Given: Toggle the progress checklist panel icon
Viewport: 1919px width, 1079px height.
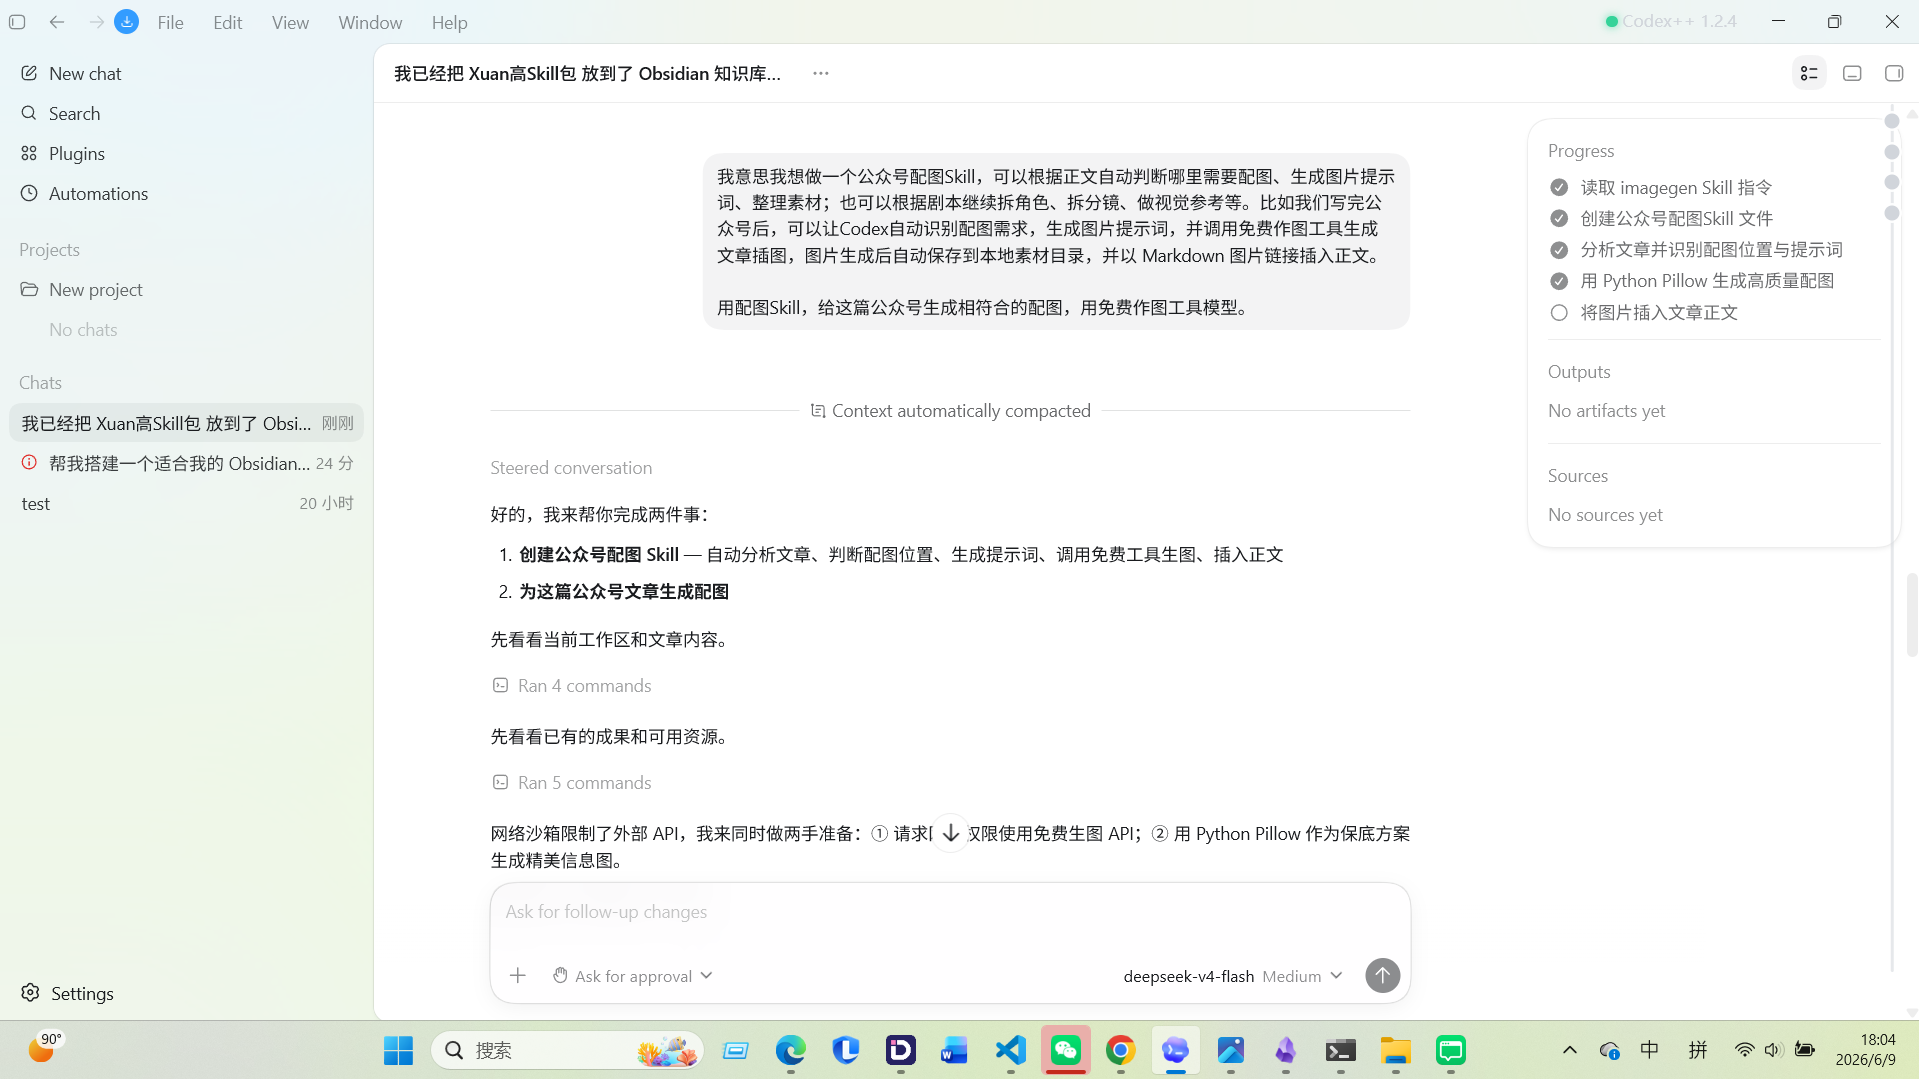Looking at the screenshot, I should coord(1809,73).
